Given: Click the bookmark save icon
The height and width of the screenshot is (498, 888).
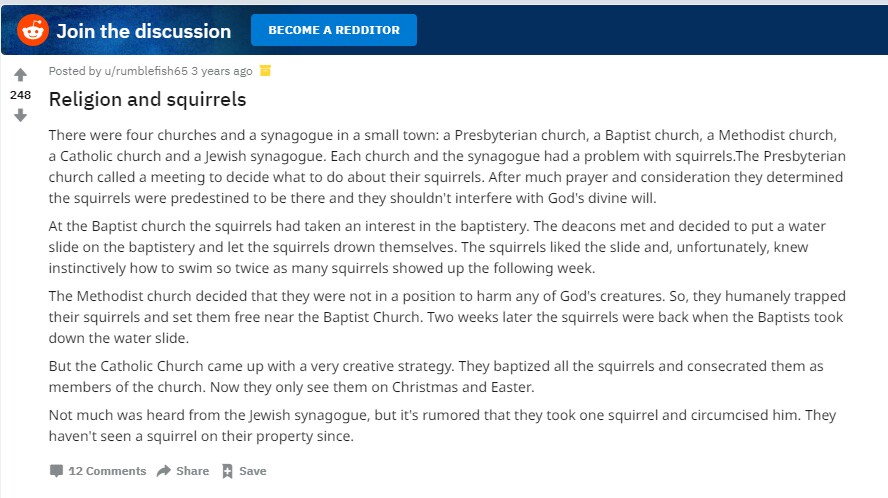Looking at the screenshot, I should [227, 471].
